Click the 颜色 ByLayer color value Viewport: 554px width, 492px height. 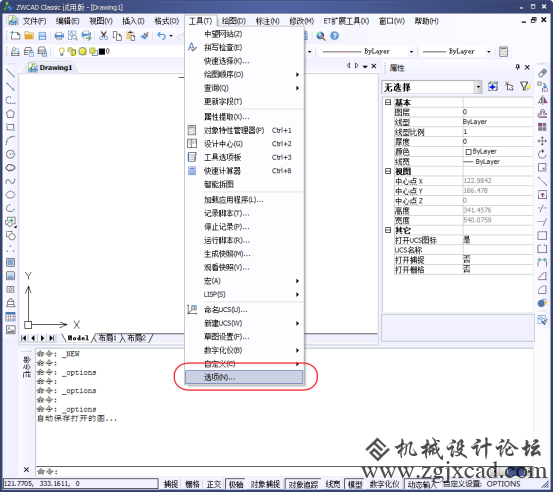(497, 152)
